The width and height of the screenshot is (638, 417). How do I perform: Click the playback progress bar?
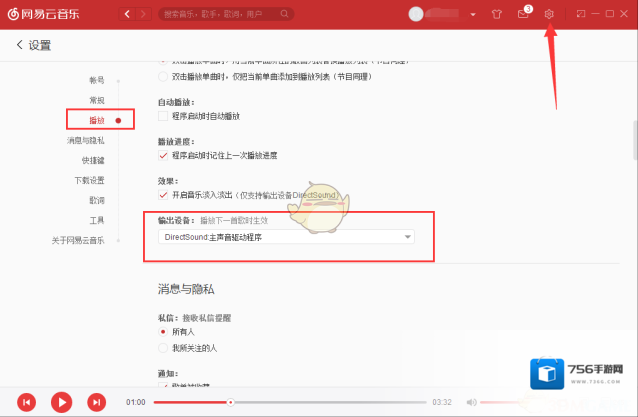click(290, 402)
